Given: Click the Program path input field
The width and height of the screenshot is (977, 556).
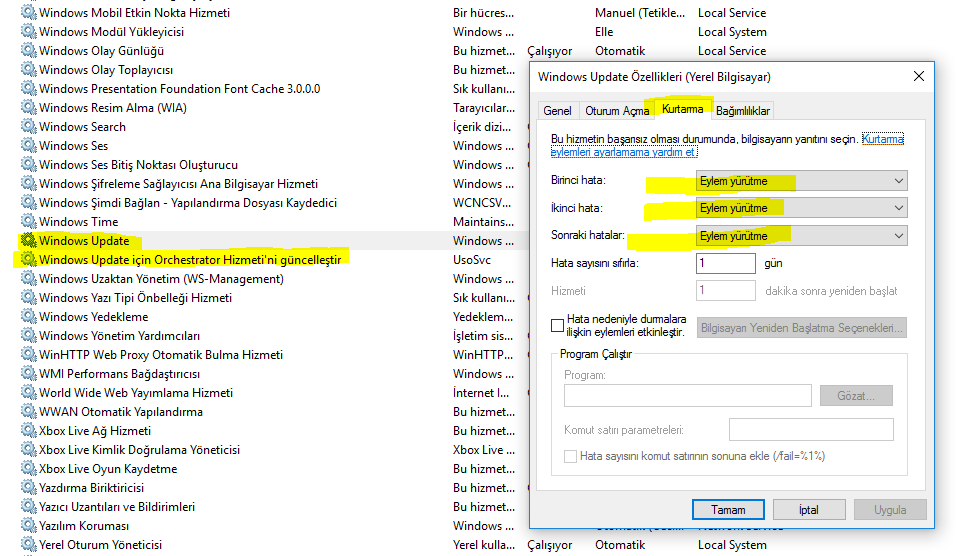Looking at the screenshot, I should click(687, 395).
